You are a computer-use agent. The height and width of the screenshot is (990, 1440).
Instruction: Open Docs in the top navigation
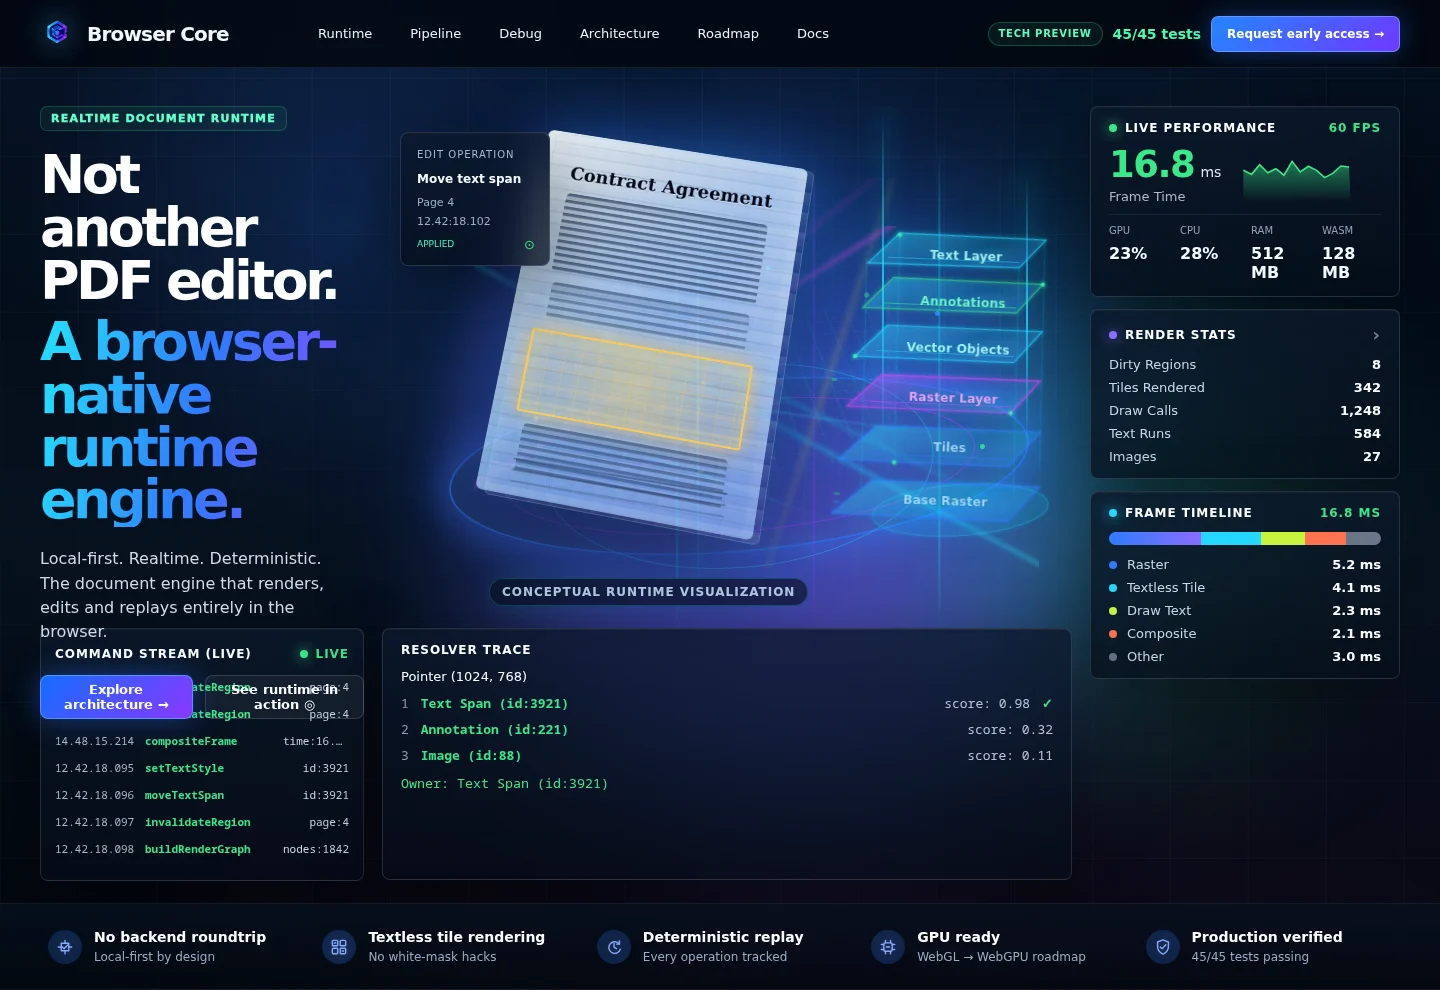813,34
